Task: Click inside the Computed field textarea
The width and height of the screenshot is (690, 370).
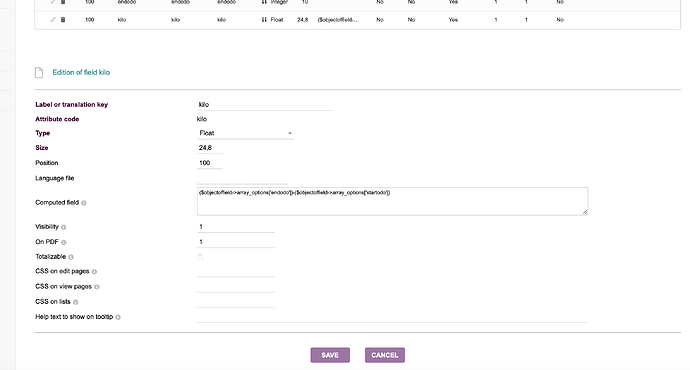Action: coord(393,201)
